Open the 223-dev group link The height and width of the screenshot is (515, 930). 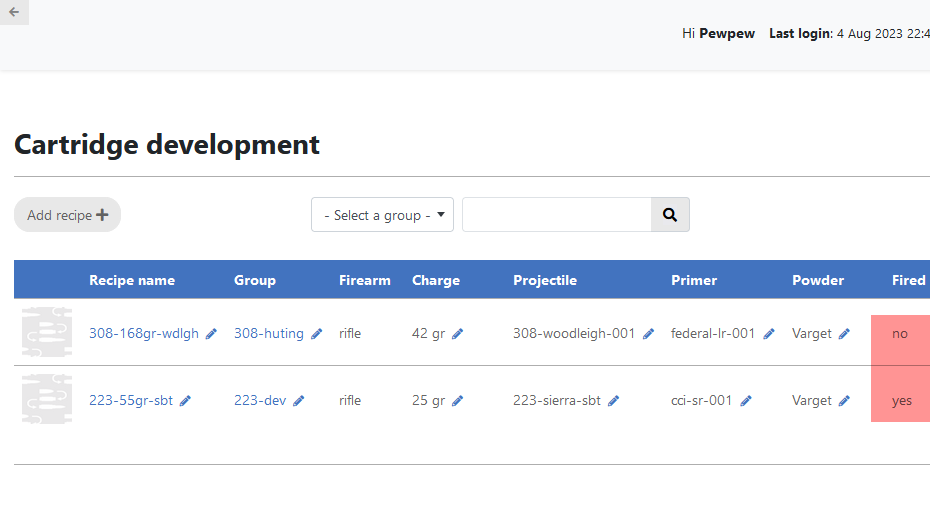(x=260, y=401)
